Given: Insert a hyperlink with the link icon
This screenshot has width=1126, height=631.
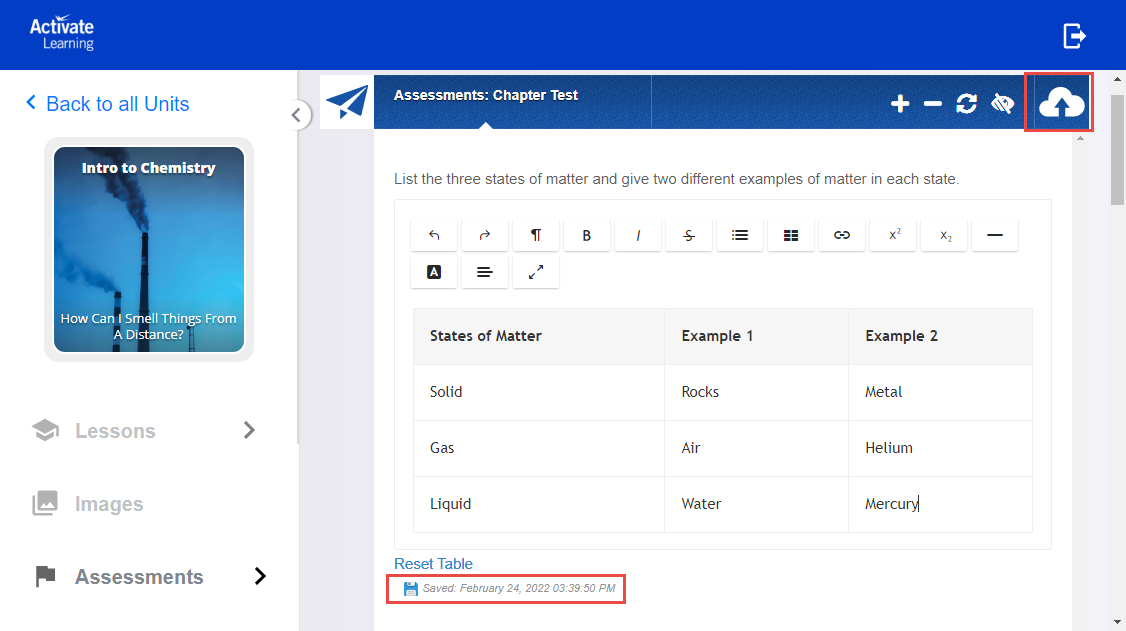Looking at the screenshot, I should [842, 235].
